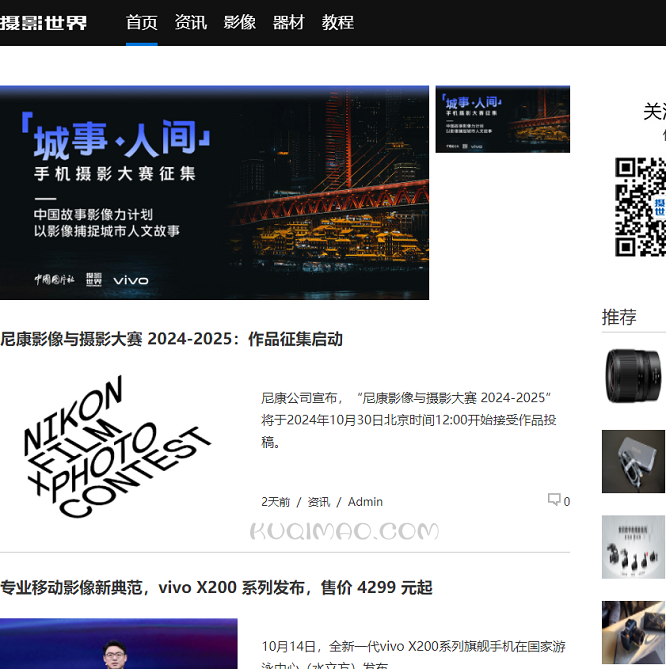Go to the 影像 section

click(240, 23)
